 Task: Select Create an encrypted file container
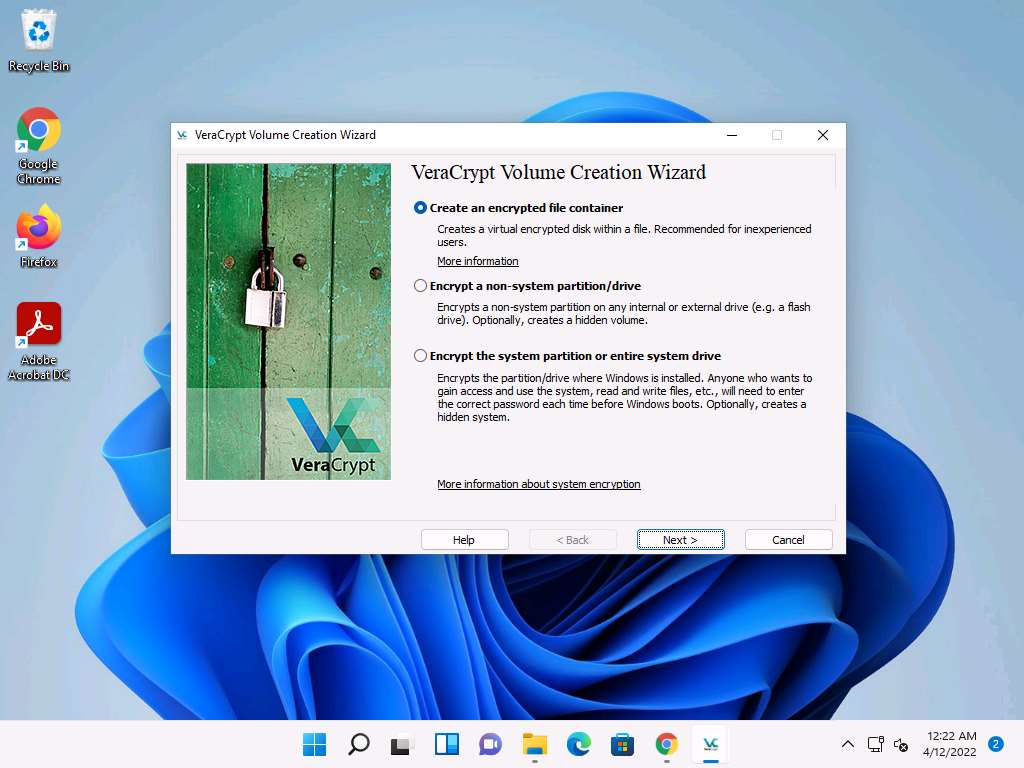(421, 208)
